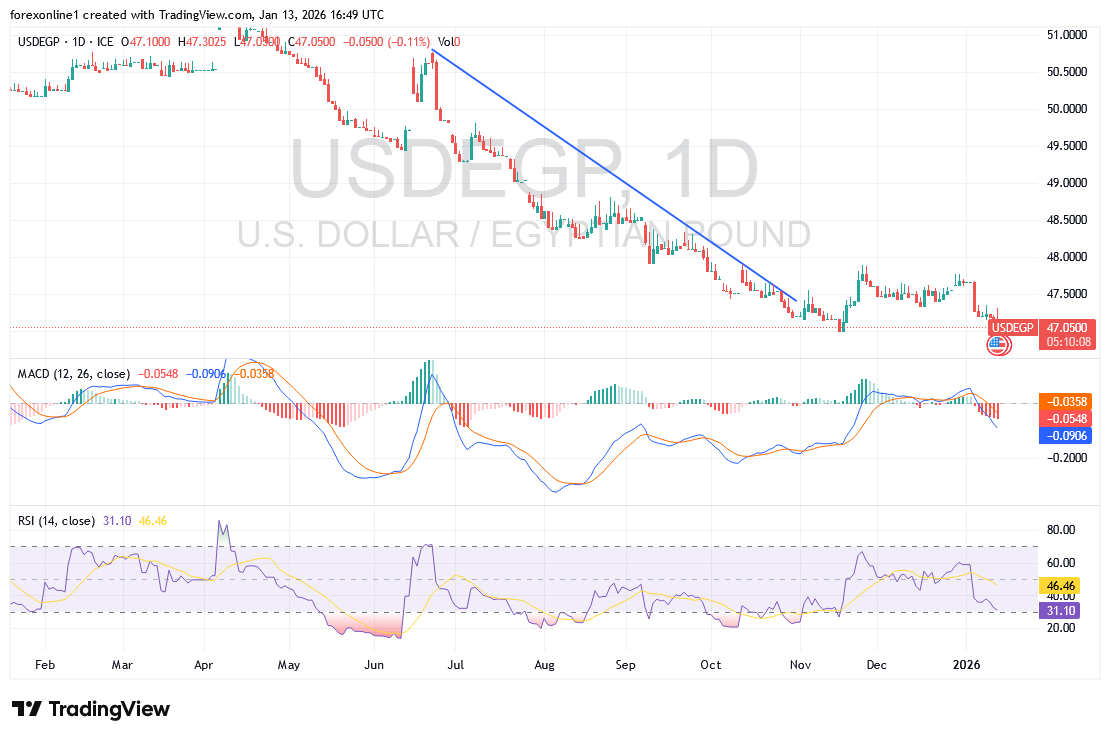
Task: Click the red USDEGP symbol price tag
Action: tap(1012, 327)
